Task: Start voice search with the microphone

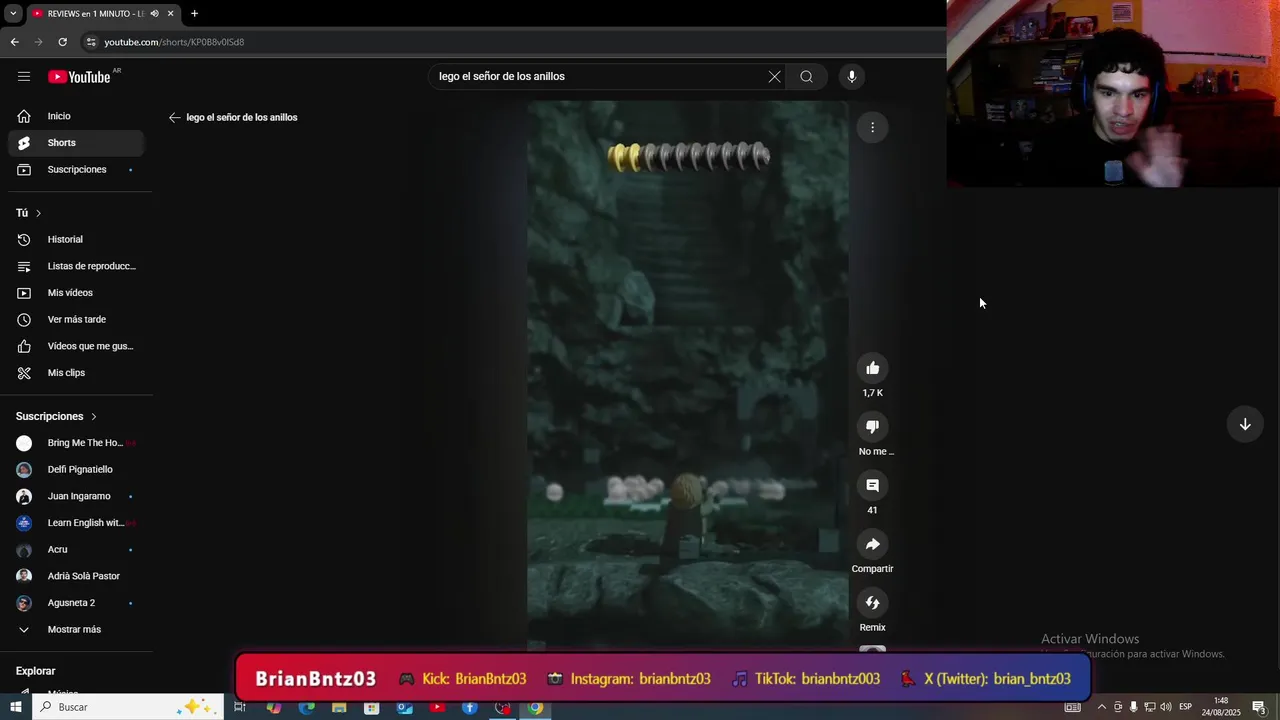Action: point(852,77)
